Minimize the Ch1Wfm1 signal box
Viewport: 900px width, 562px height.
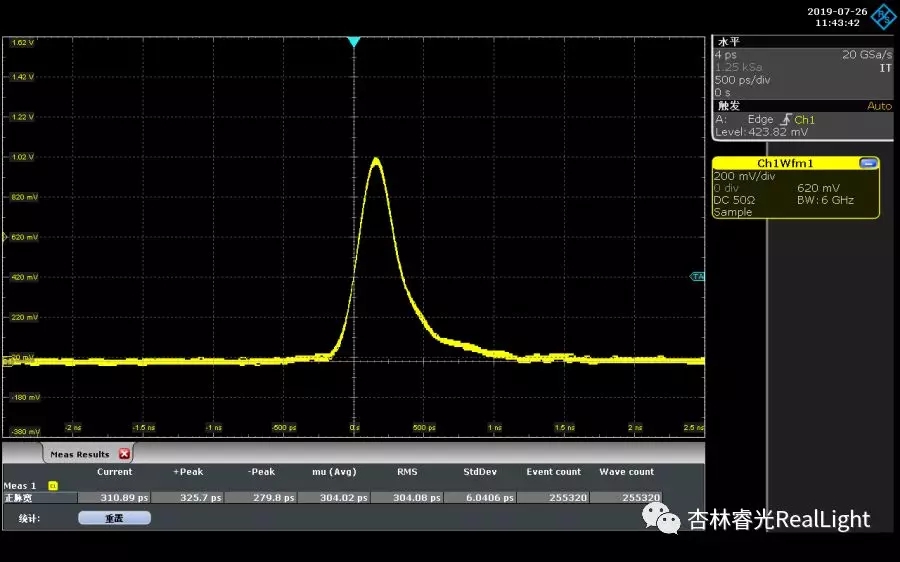pos(868,163)
